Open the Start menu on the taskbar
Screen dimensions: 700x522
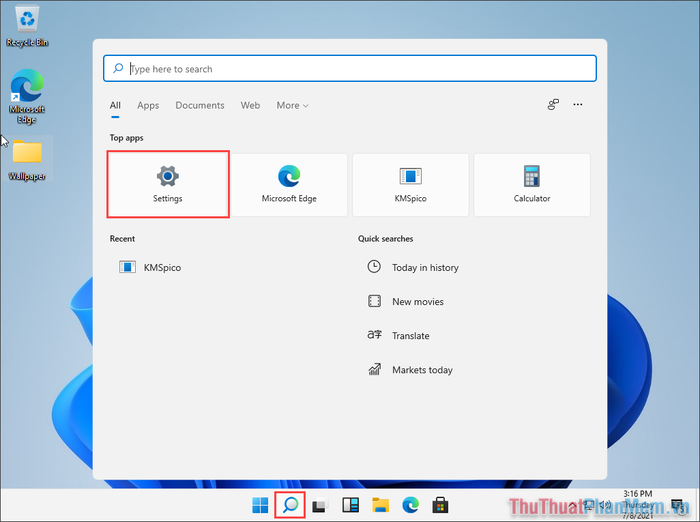pyautogui.click(x=260, y=505)
